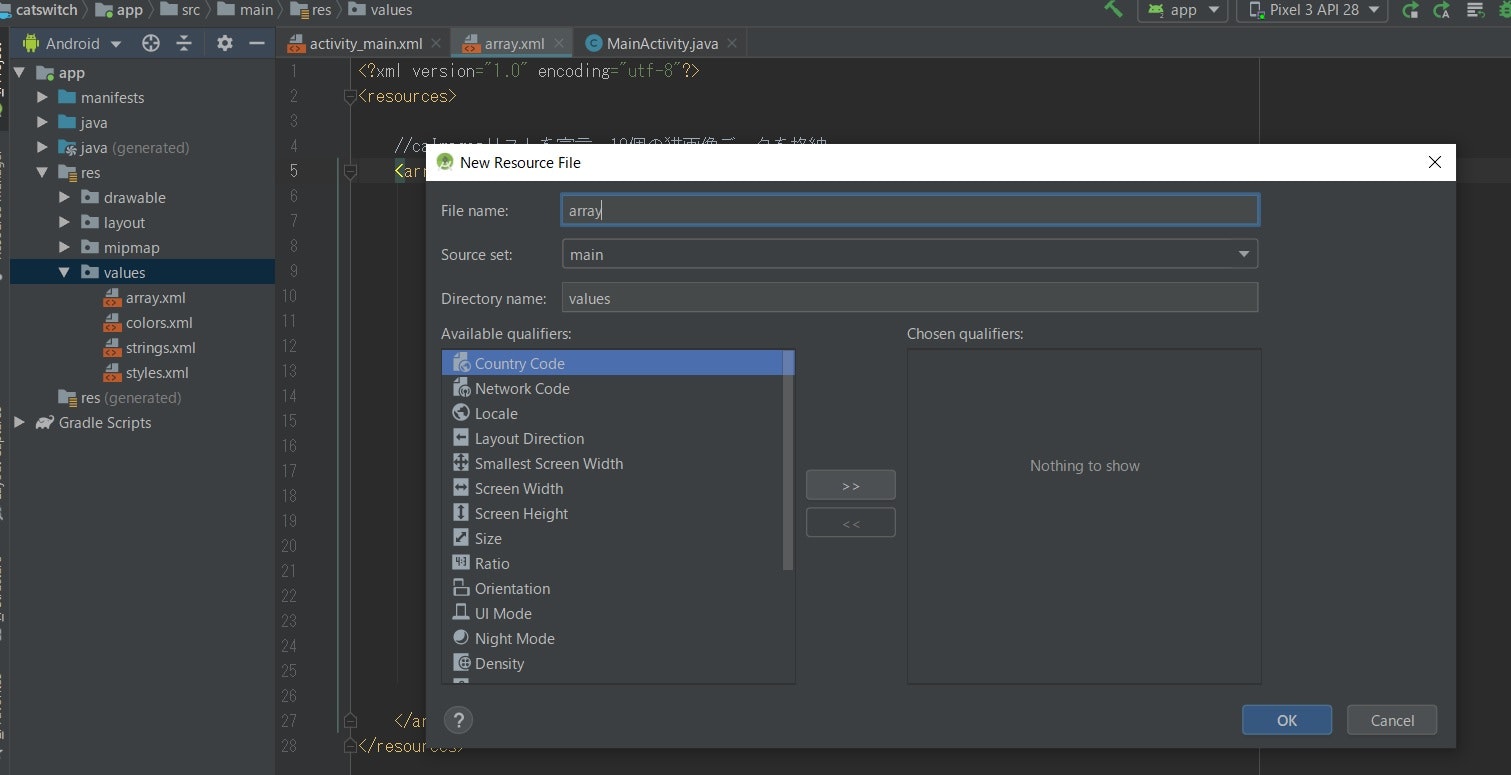Viewport: 1511px width, 775px height.
Task: Collapse the app module tree node
Action: pos(19,72)
